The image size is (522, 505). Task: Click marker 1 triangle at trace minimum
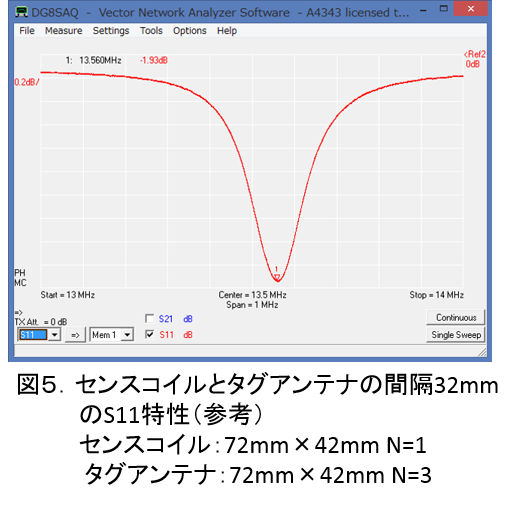(x=277, y=277)
